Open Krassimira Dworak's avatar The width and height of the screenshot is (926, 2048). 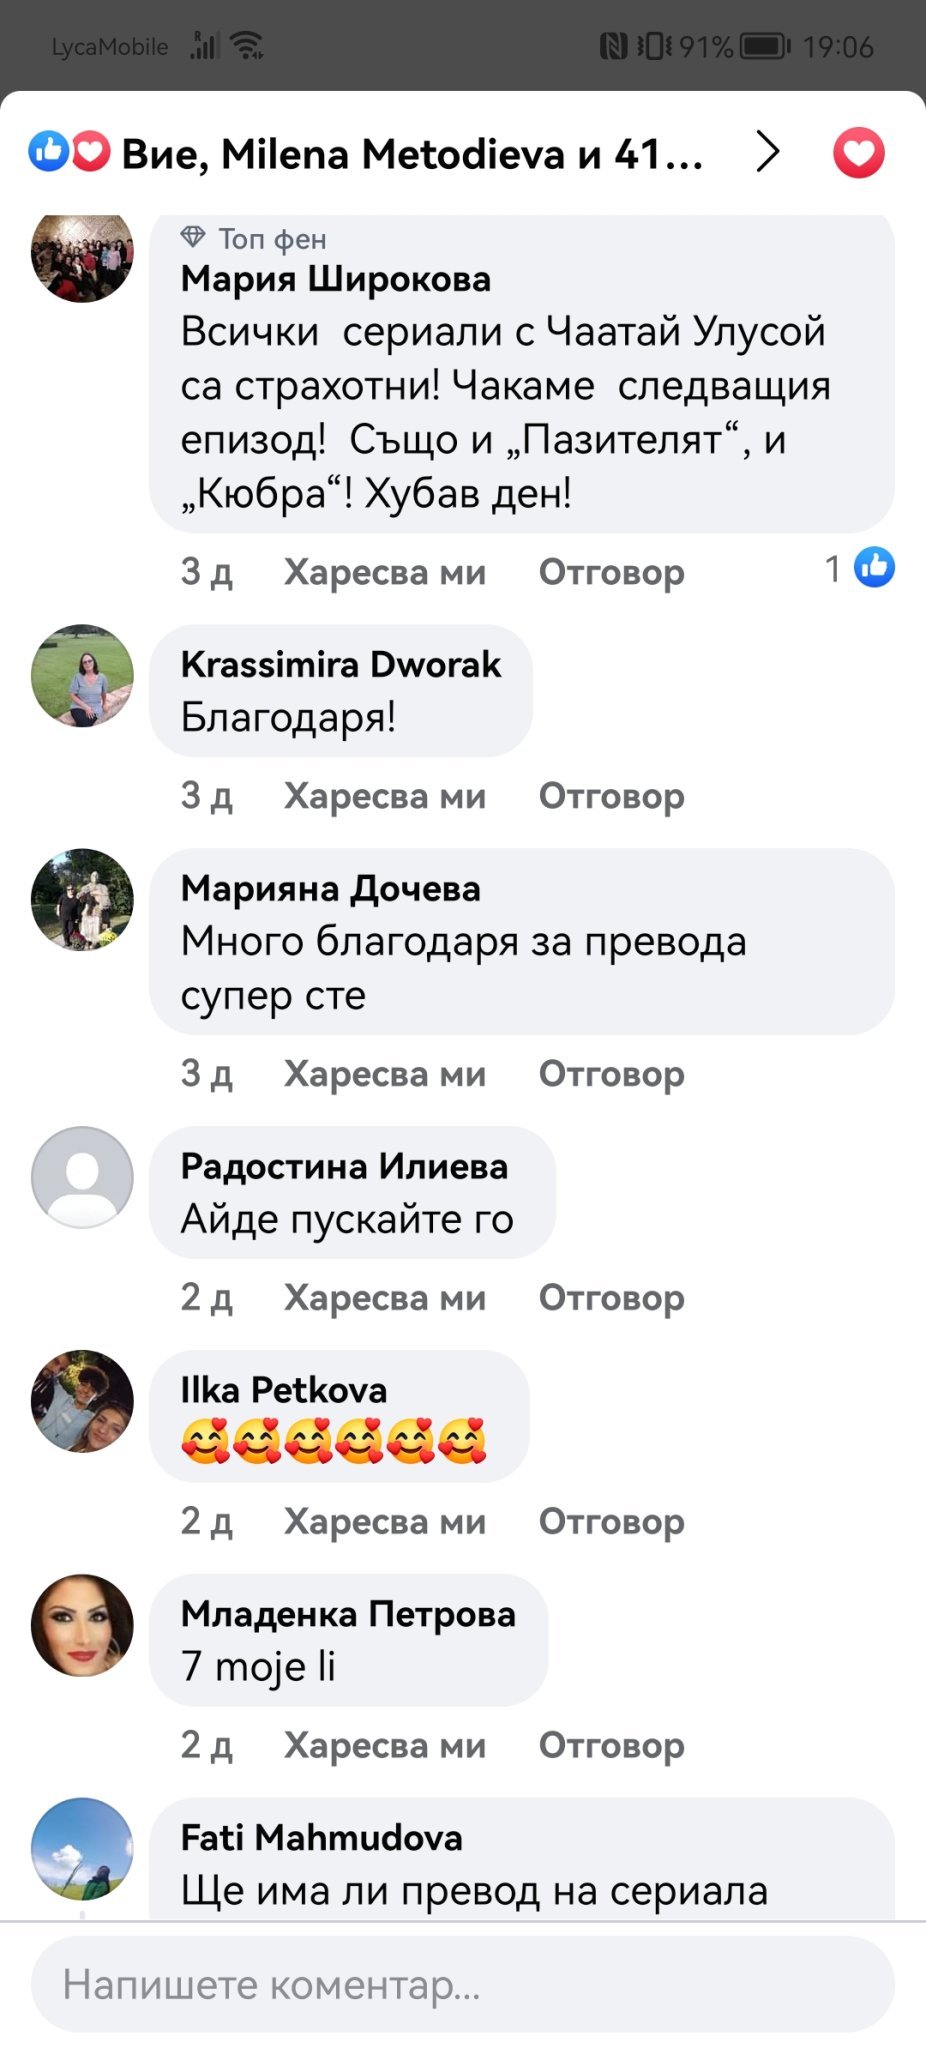pos(82,676)
